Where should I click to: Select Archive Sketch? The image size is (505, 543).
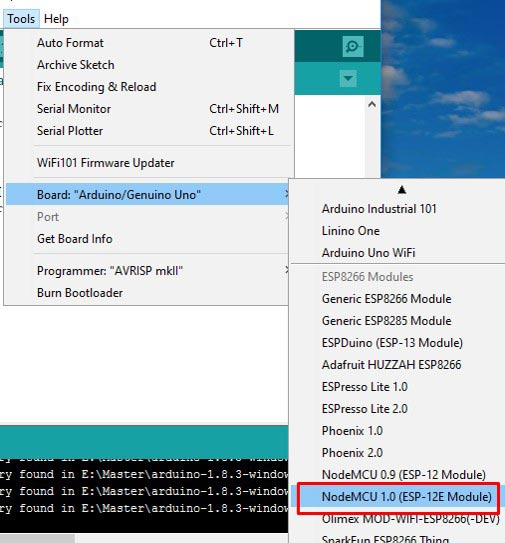149,65
